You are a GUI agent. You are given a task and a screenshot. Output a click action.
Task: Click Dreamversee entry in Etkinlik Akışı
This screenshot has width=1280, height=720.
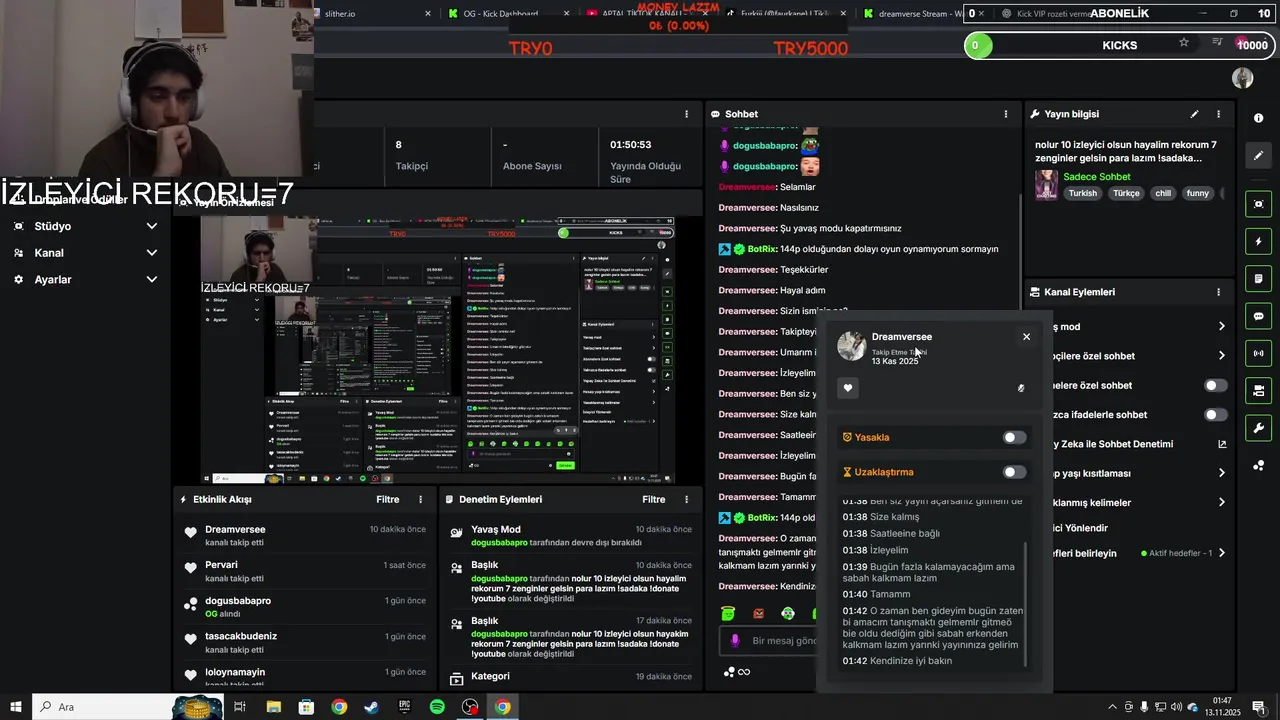point(305,535)
